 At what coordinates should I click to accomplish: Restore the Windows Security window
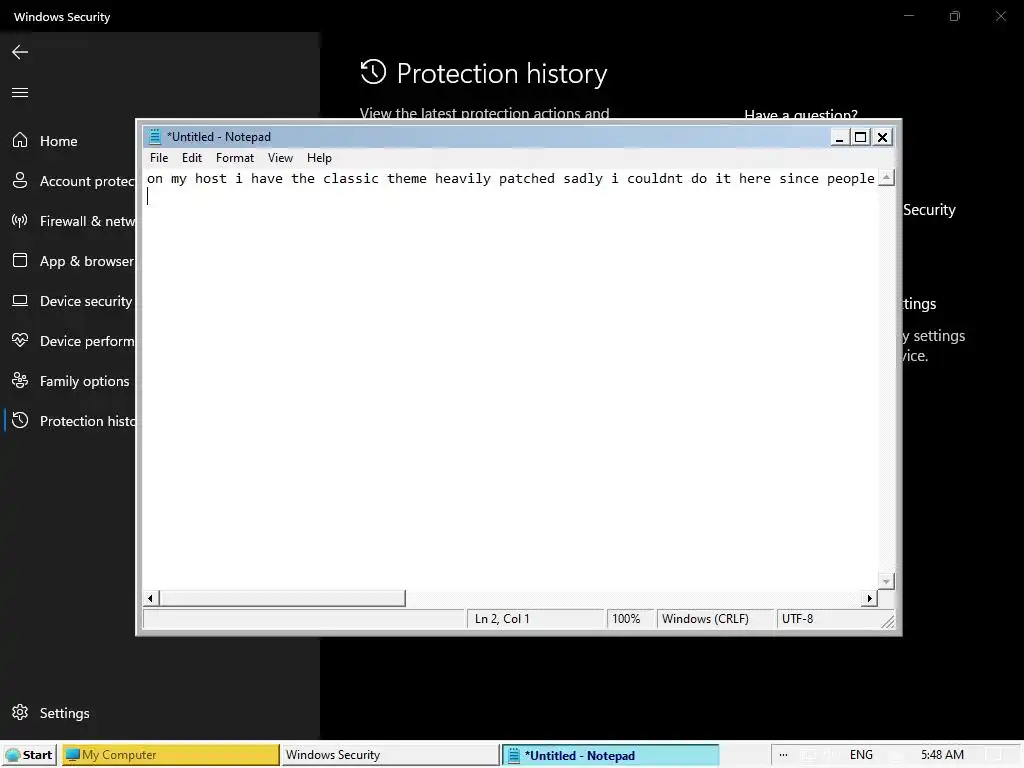(955, 16)
